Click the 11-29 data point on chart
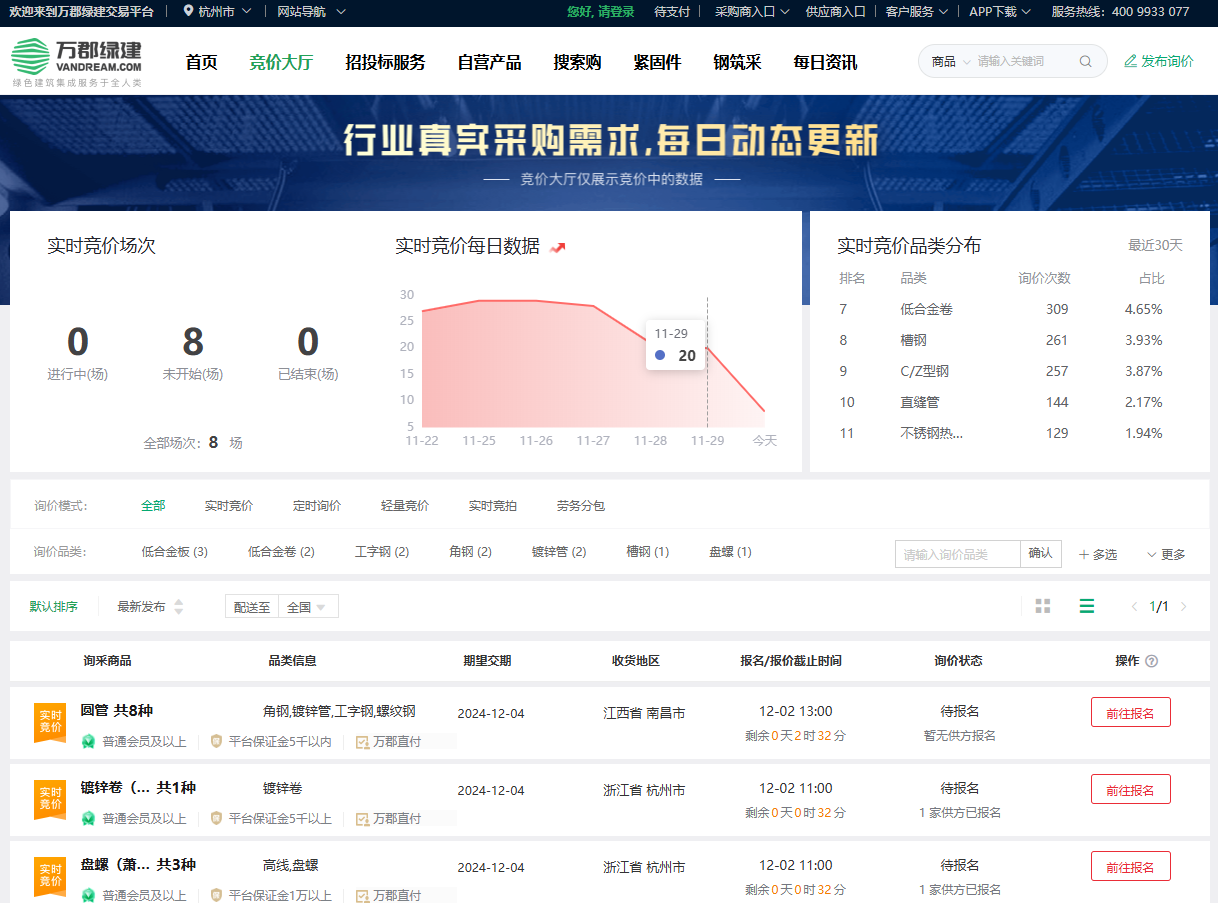 click(707, 347)
